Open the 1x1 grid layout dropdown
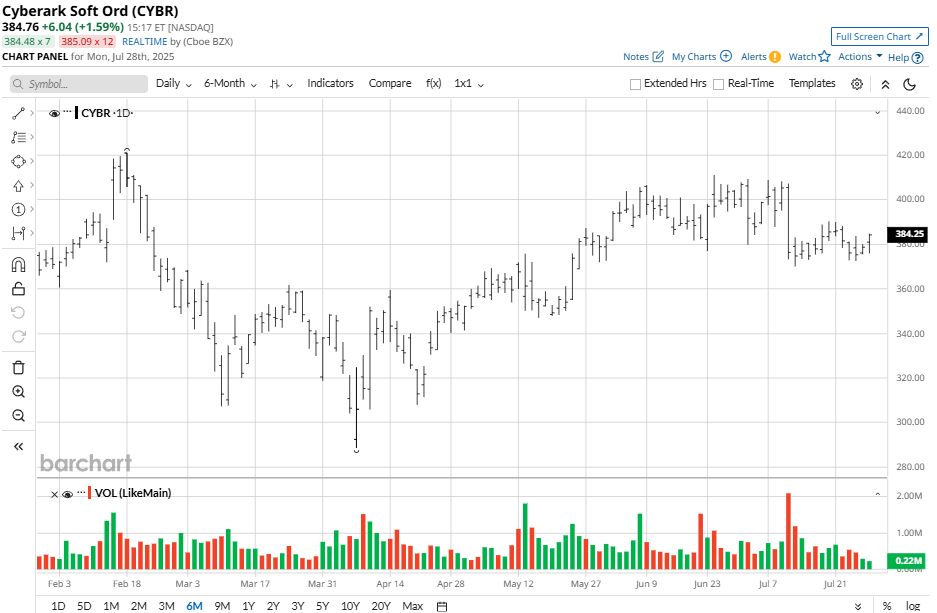 point(468,84)
